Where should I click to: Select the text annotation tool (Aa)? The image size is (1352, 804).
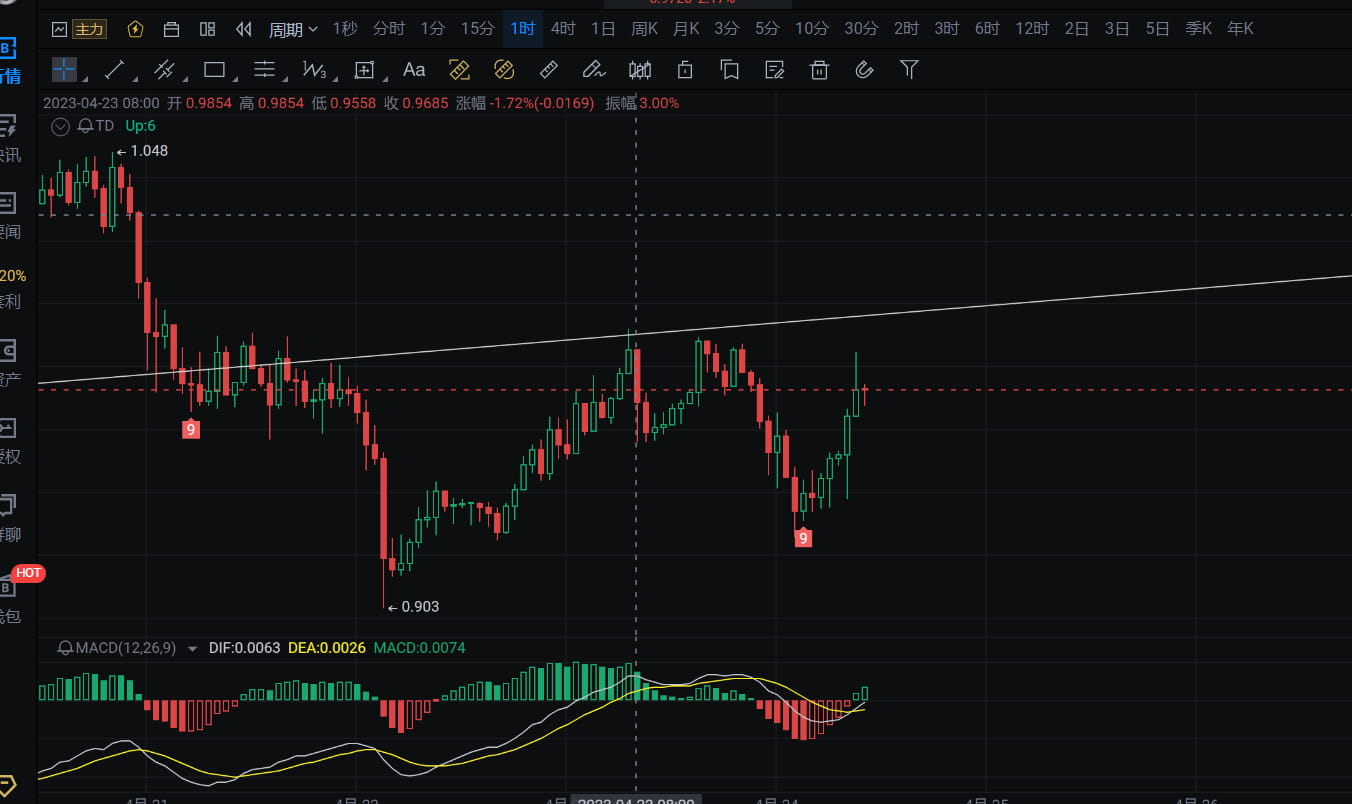click(414, 69)
